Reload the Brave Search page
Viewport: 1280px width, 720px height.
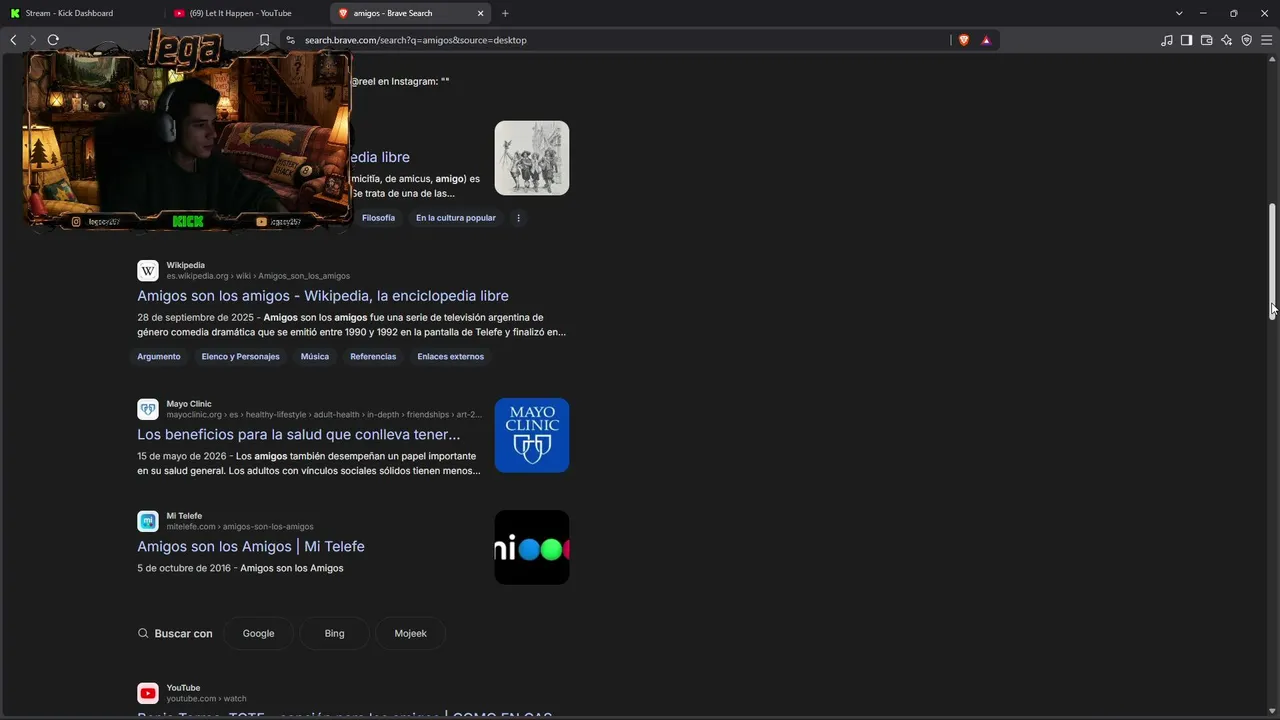pyautogui.click(x=53, y=40)
